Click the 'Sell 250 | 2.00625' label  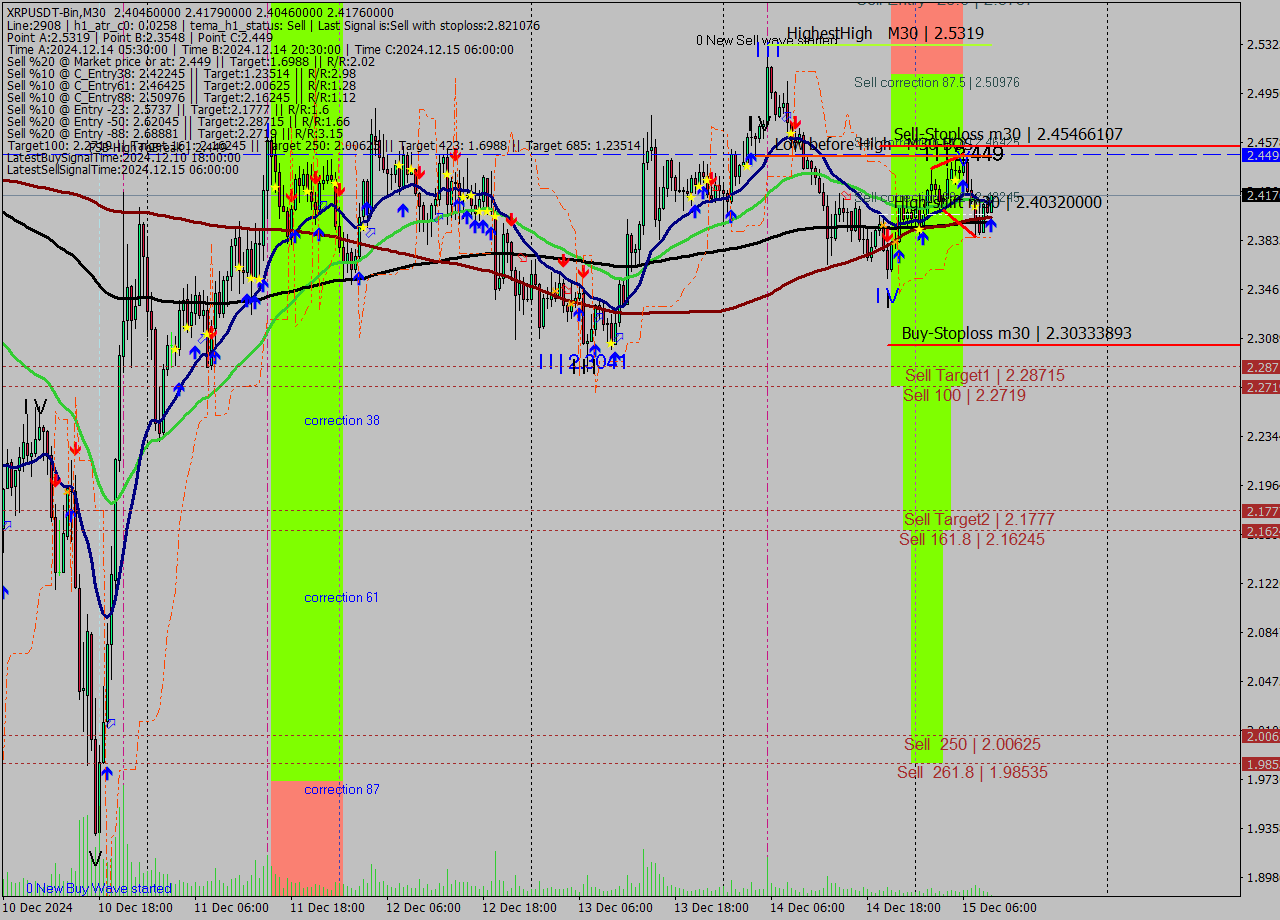(972, 745)
